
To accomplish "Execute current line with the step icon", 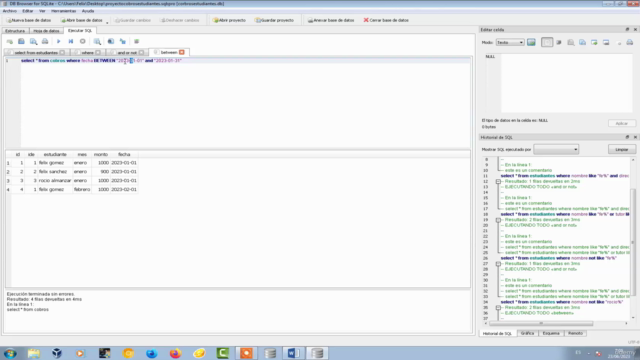I will pyautogui.click(x=71, y=42).
